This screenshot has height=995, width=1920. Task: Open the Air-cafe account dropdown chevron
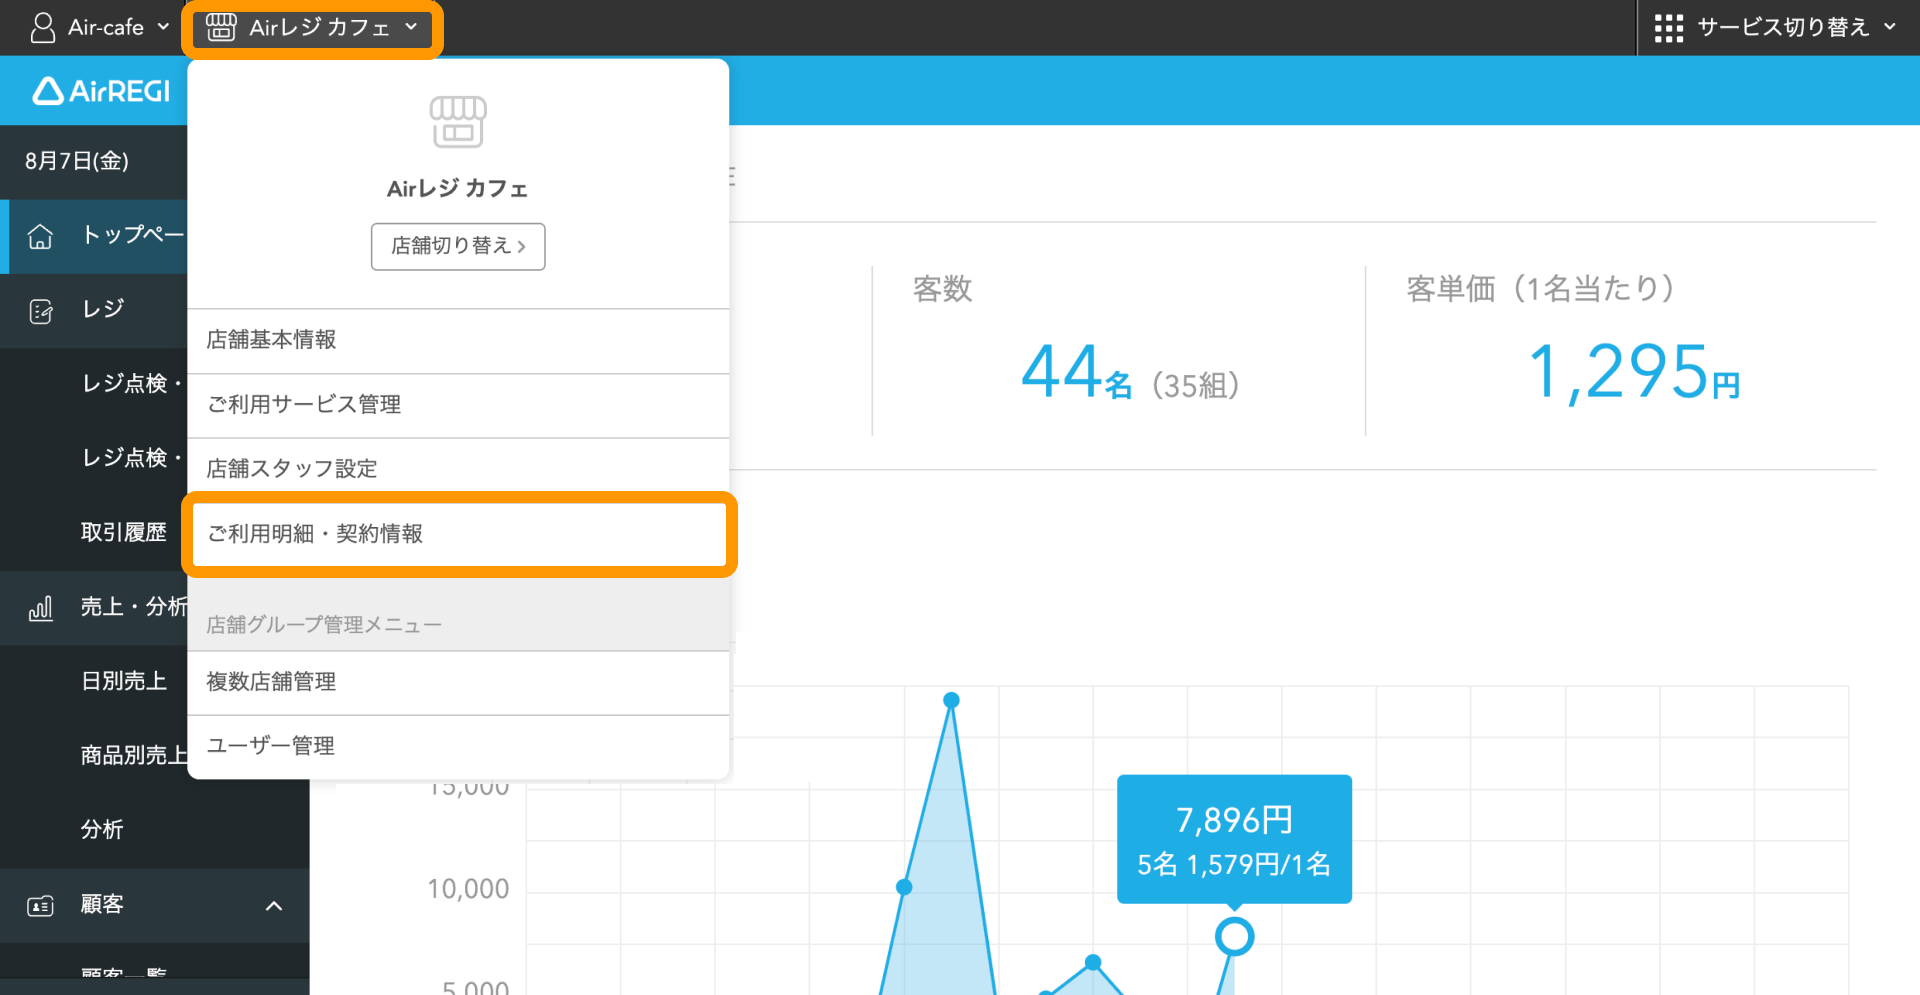(x=163, y=27)
